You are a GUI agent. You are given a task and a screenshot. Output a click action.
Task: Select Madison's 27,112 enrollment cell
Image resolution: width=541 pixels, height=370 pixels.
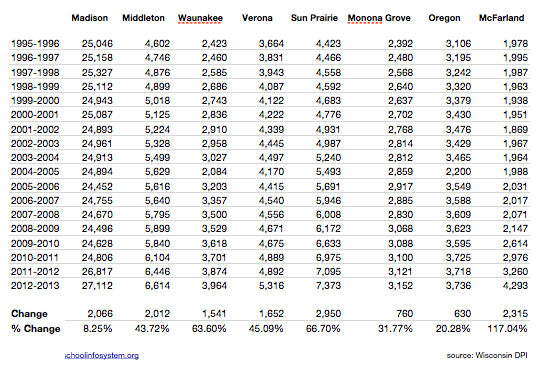(97, 286)
